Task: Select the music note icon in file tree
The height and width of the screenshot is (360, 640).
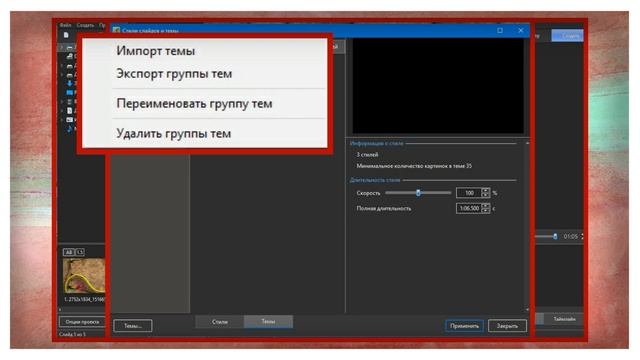Action: pyautogui.click(x=69, y=129)
